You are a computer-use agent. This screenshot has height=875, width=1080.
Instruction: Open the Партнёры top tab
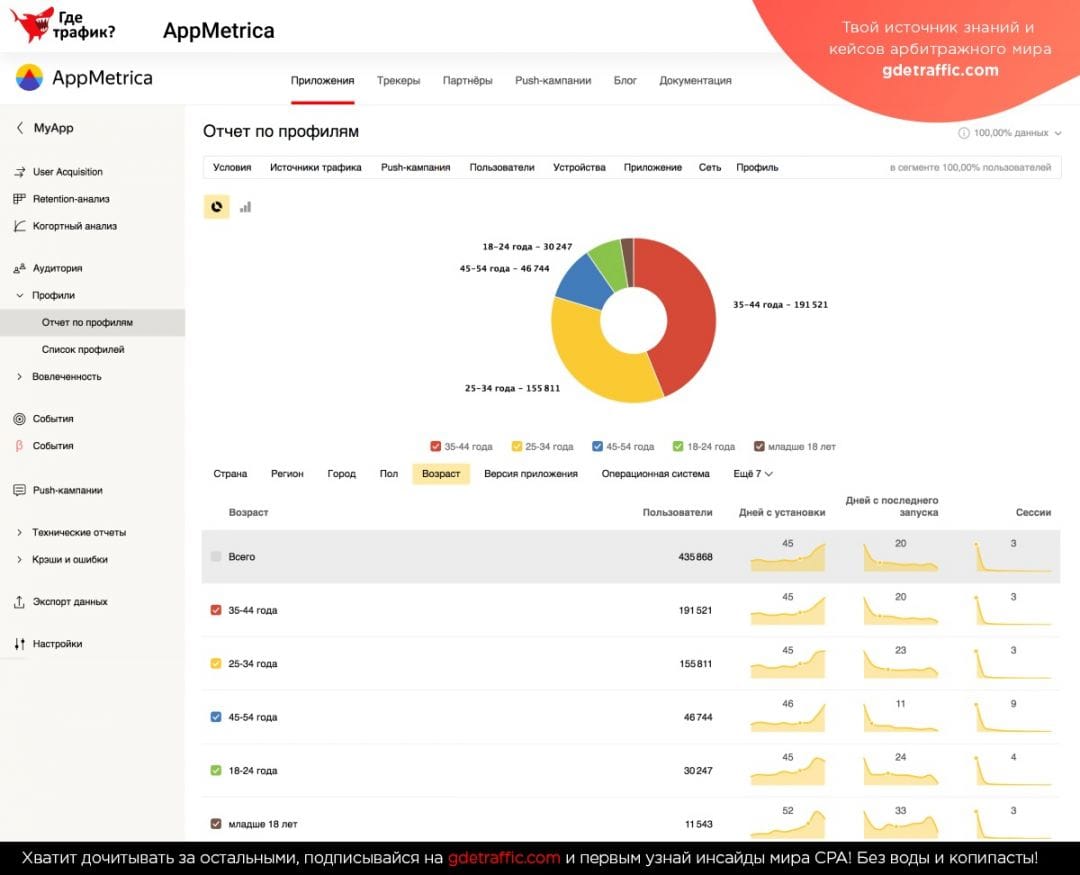(x=467, y=81)
